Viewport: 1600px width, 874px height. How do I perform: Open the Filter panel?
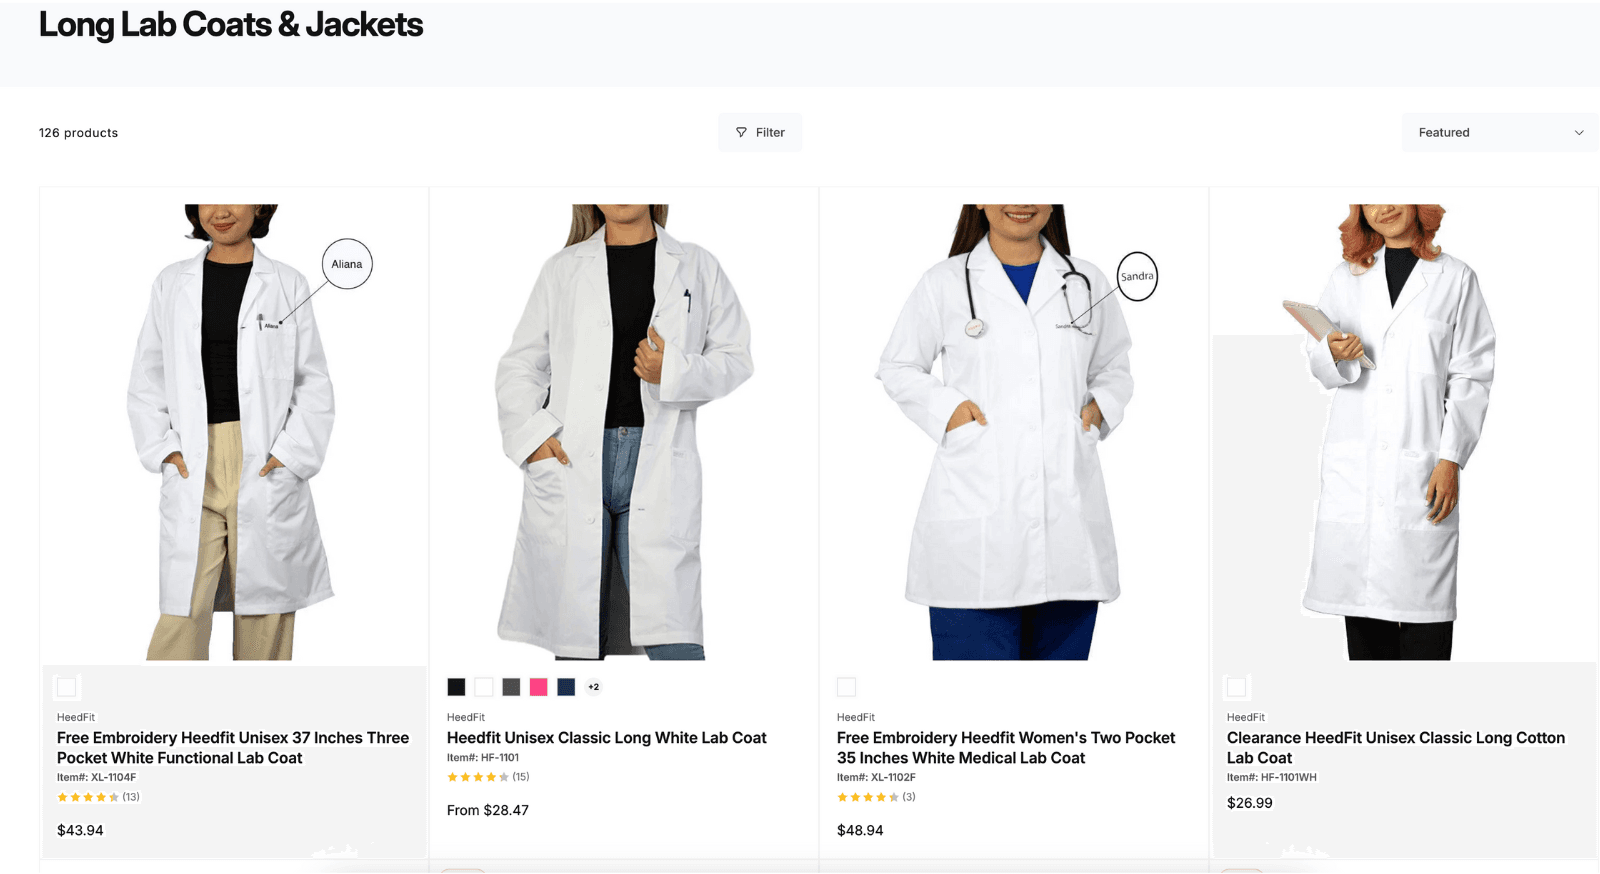tap(760, 133)
